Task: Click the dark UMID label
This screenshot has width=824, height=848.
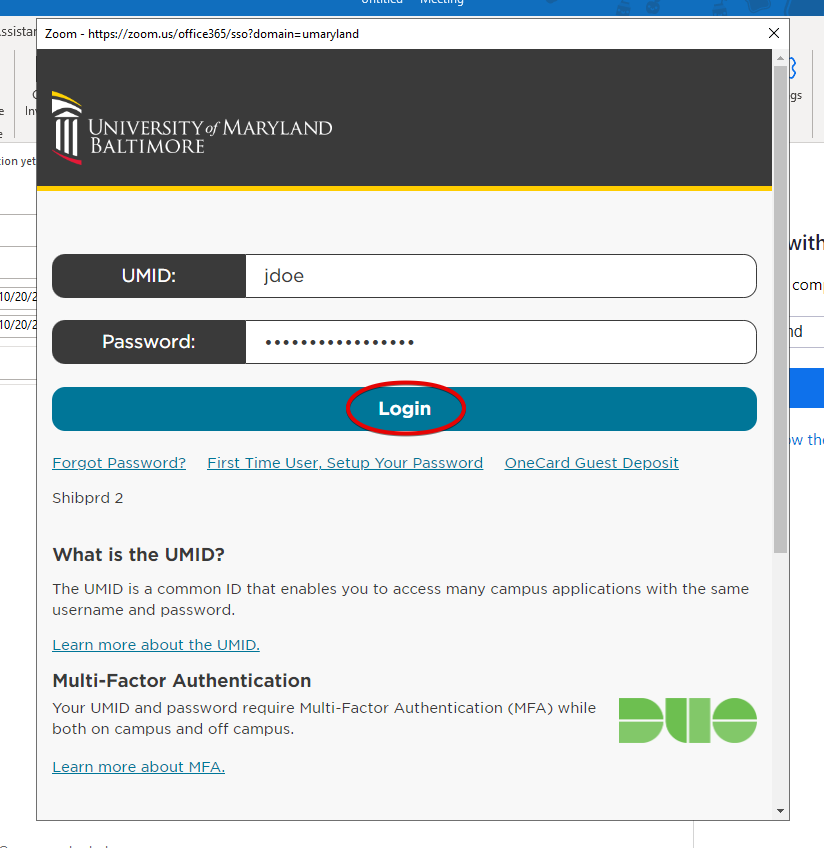Action: point(148,276)
